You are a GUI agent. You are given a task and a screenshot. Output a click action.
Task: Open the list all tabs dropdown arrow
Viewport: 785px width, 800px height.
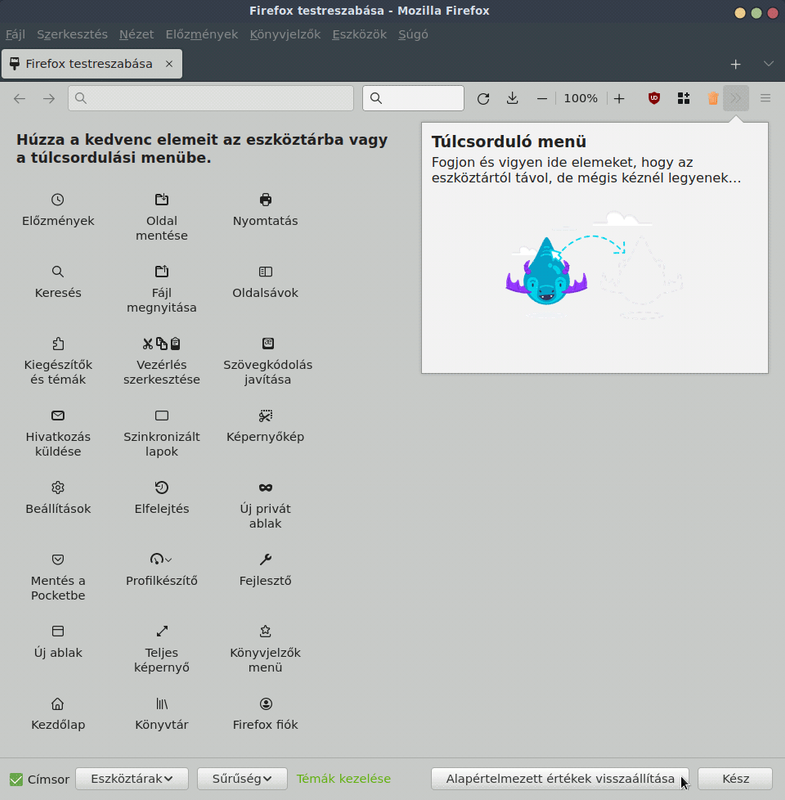[768, 64]
